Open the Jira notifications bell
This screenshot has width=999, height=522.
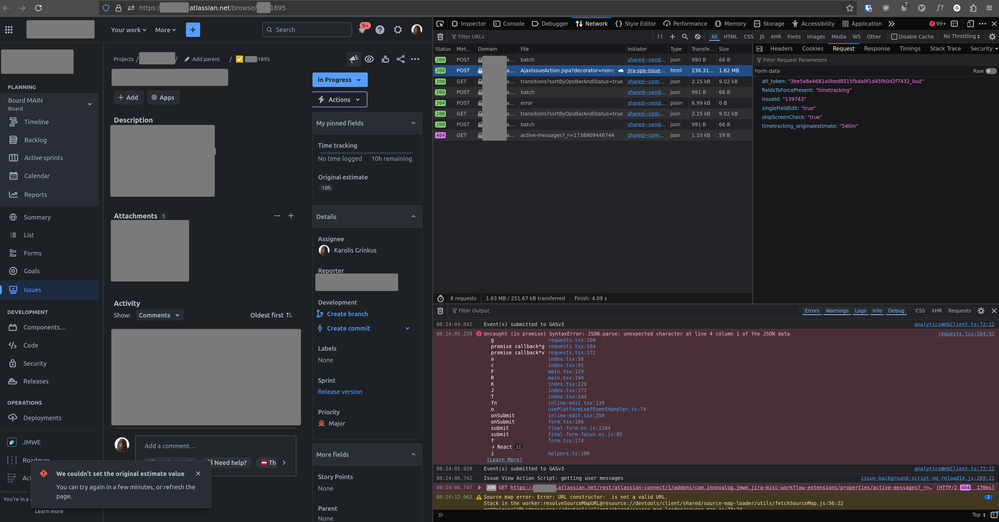point(362,30)
